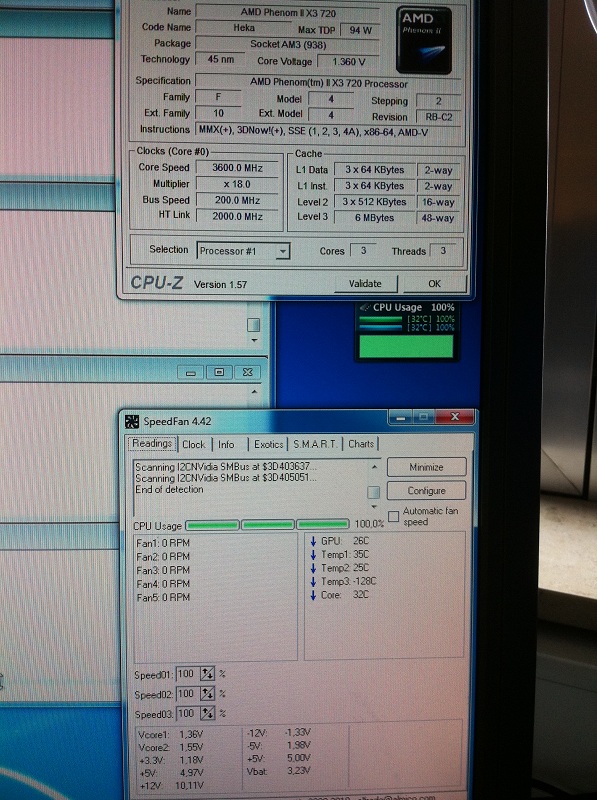Click the Speed01 spinner arrows
The image size is (597, 800).
coord(207,674)
